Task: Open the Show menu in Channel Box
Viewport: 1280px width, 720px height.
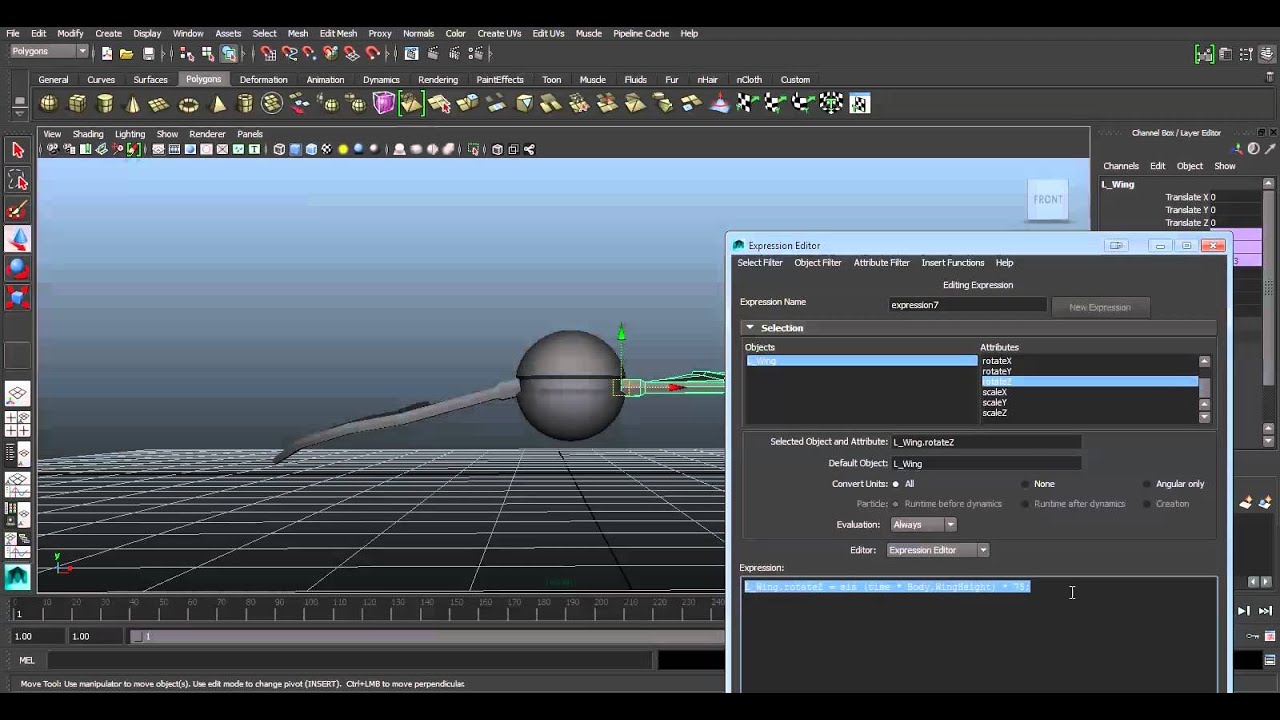Action: pos(1225,166)
